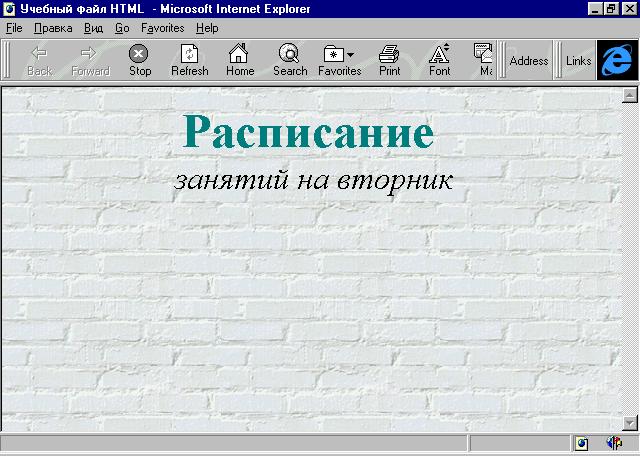Restore the Internet Explorer window size
The width and height of the screenshot is (640, 456).
pyautogui.click(x=611, y=9)
